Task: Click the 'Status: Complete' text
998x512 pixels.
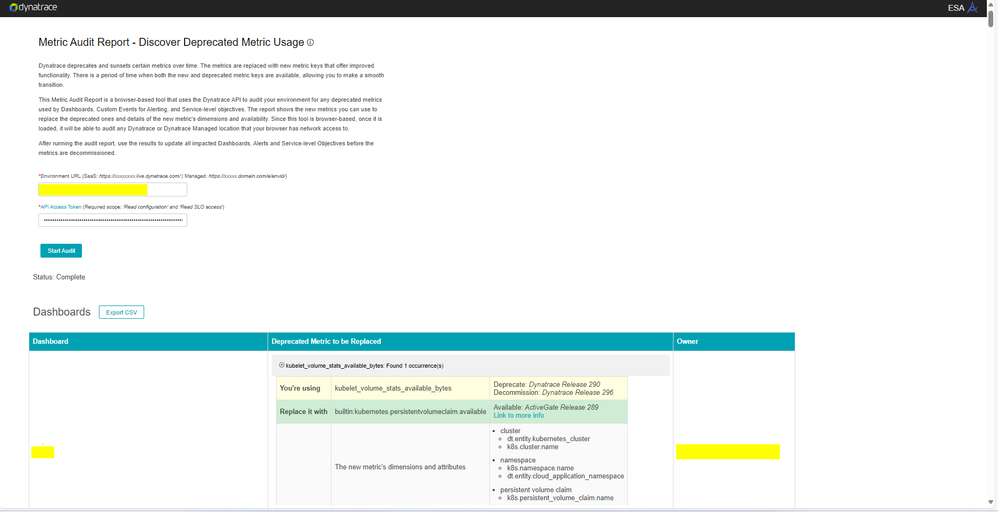Action: [x=59, y=278]
